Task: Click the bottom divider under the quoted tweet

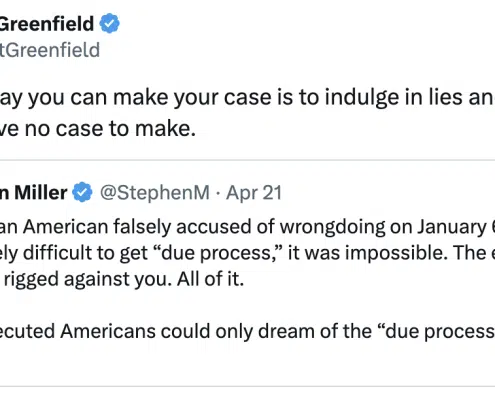Action: 247,387
